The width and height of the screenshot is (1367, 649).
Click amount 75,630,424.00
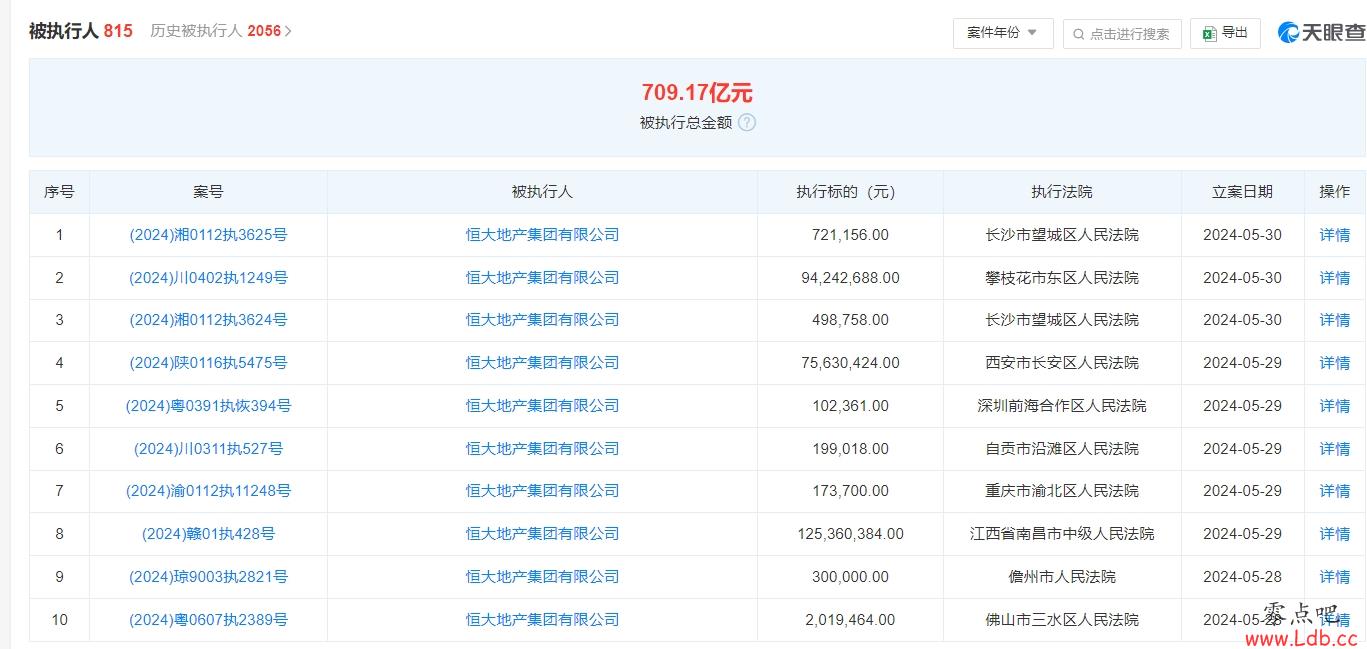pyautogui.click(x=850, y=363)
